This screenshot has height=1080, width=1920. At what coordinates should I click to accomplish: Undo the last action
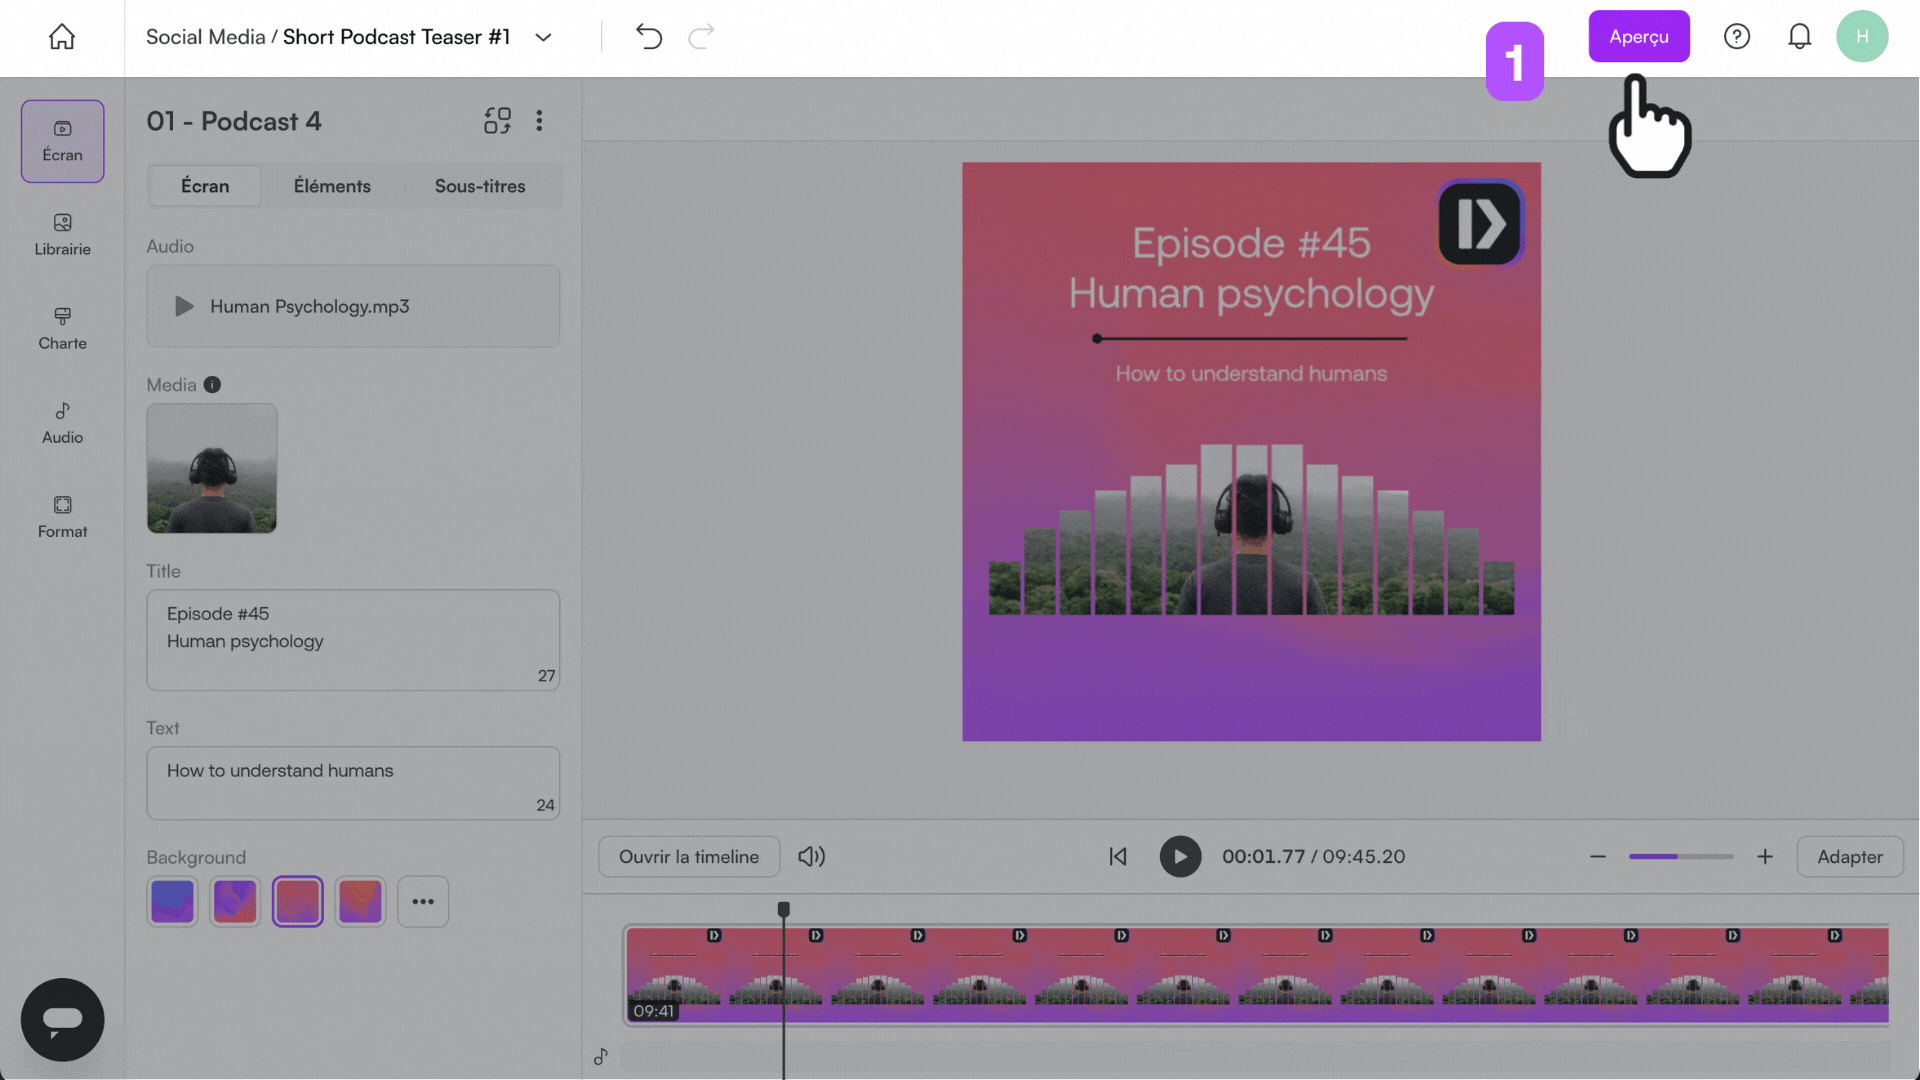pos(648,36)
